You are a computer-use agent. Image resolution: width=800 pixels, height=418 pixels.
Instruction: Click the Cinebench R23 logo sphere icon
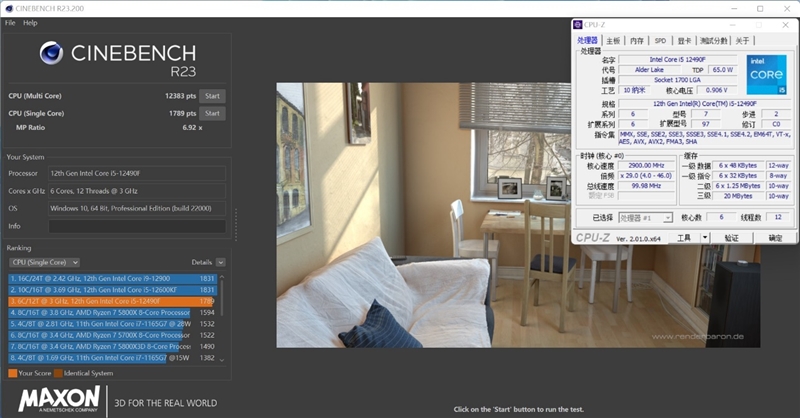(52, 57)
